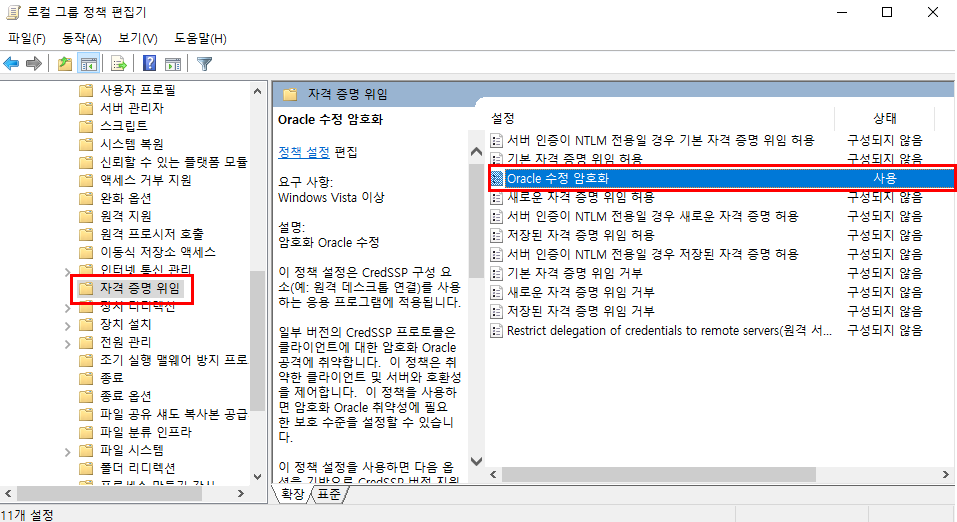Click the Forward arrow toolbar icon
957x522 pixels.
coord(34,63)
